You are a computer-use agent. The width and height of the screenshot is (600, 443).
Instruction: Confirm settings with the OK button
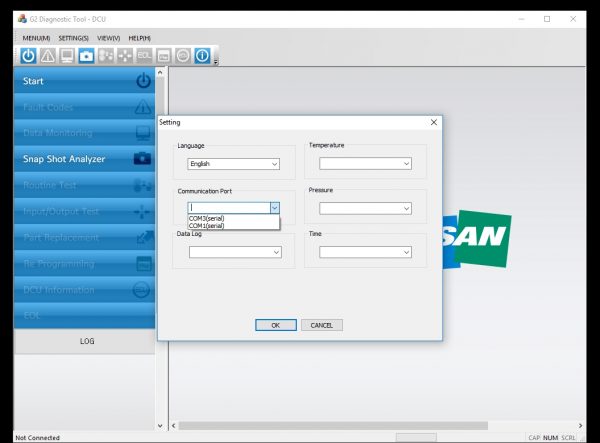276,325
